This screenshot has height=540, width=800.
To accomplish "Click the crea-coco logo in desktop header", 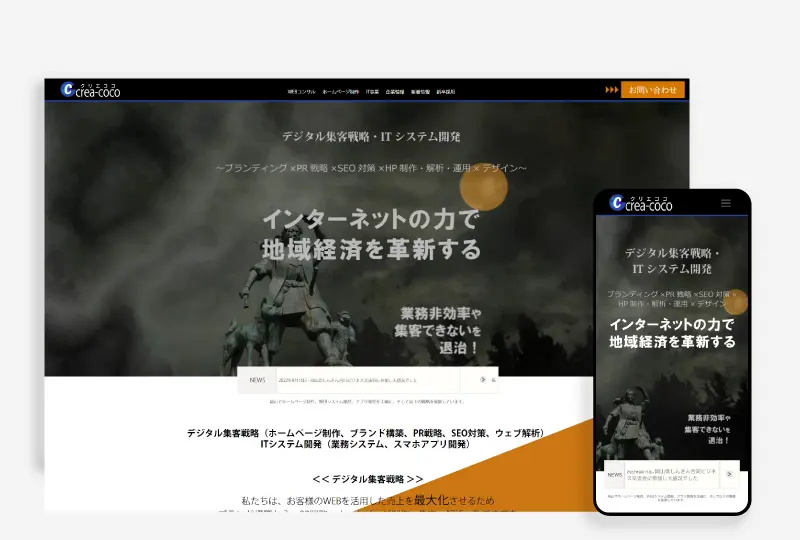I will click(90, 90).
